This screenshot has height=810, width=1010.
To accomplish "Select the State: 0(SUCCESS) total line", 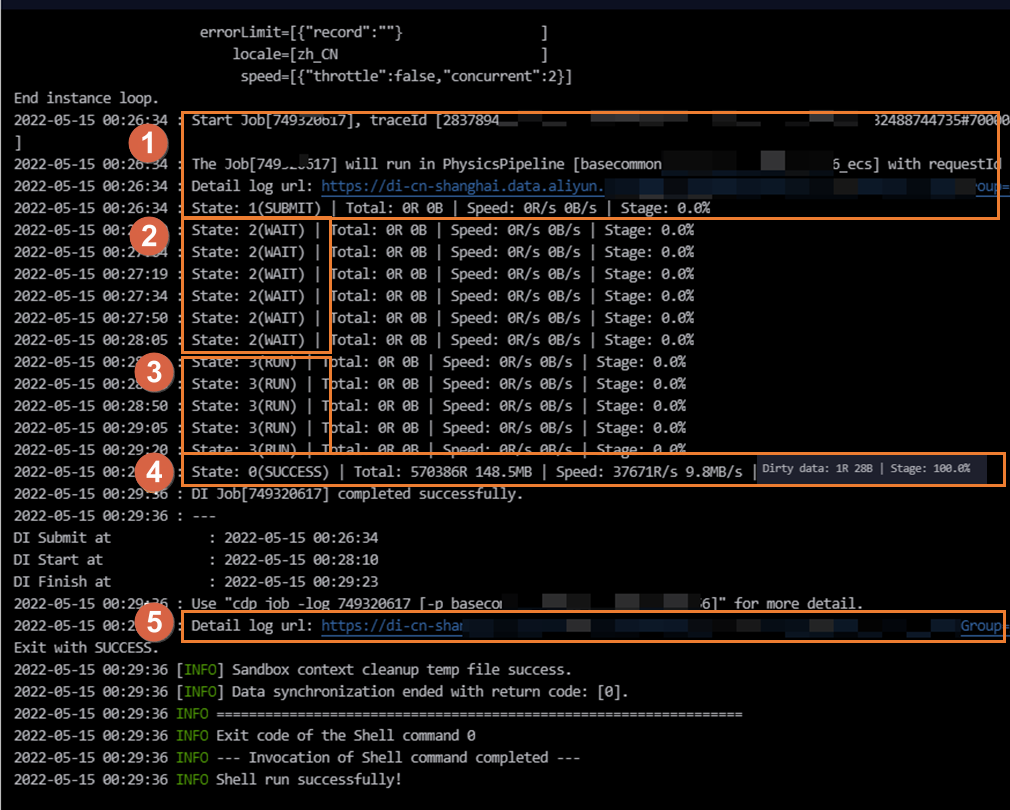I will click(473, 471).
